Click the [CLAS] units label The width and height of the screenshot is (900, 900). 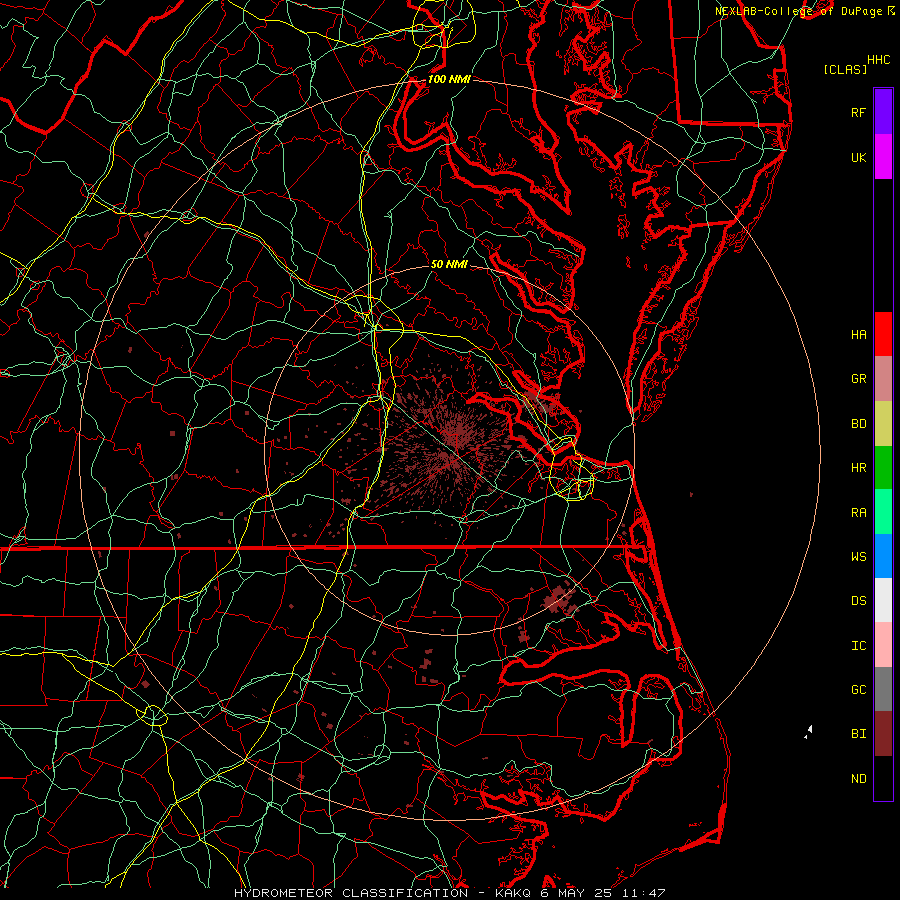tap(845, 70)
